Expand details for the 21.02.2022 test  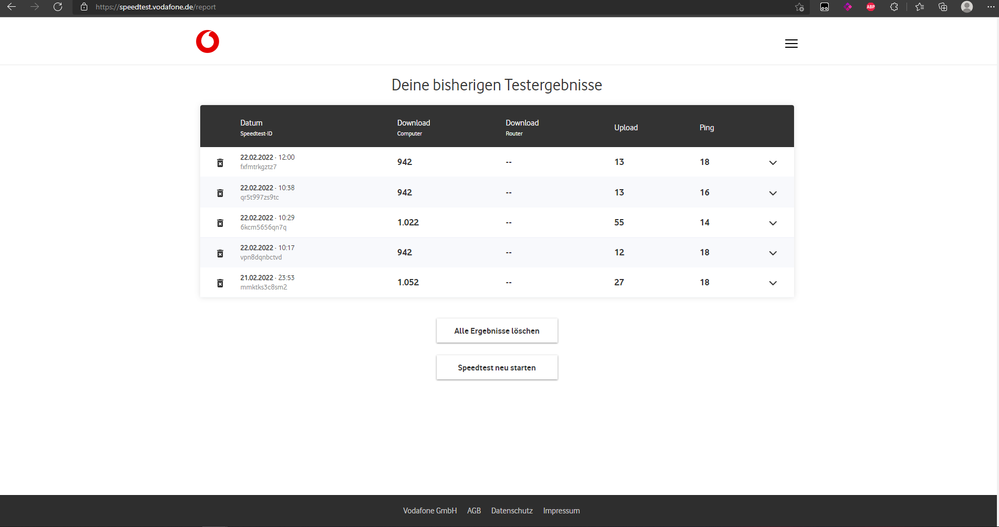(773, 283)
